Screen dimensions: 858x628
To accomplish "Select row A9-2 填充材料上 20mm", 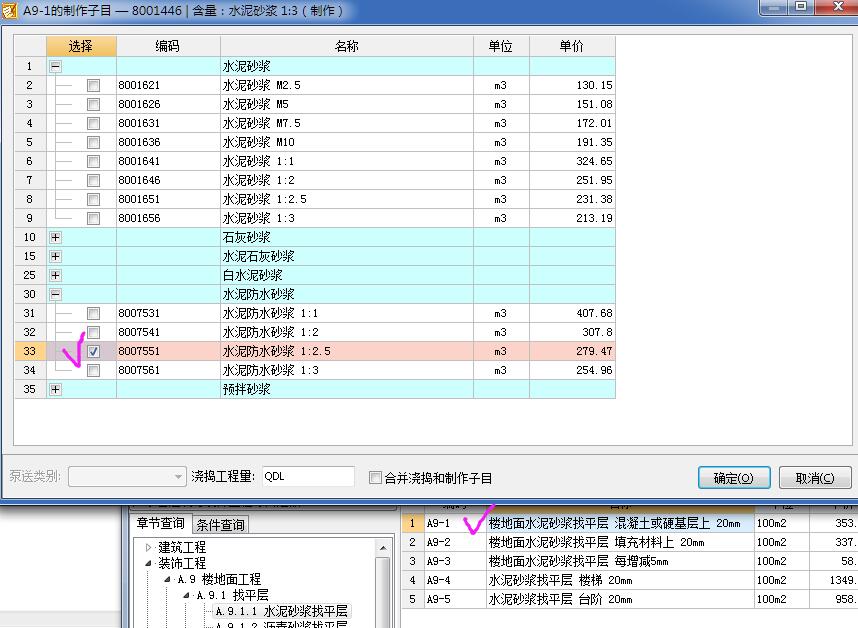I will [629, 542].
